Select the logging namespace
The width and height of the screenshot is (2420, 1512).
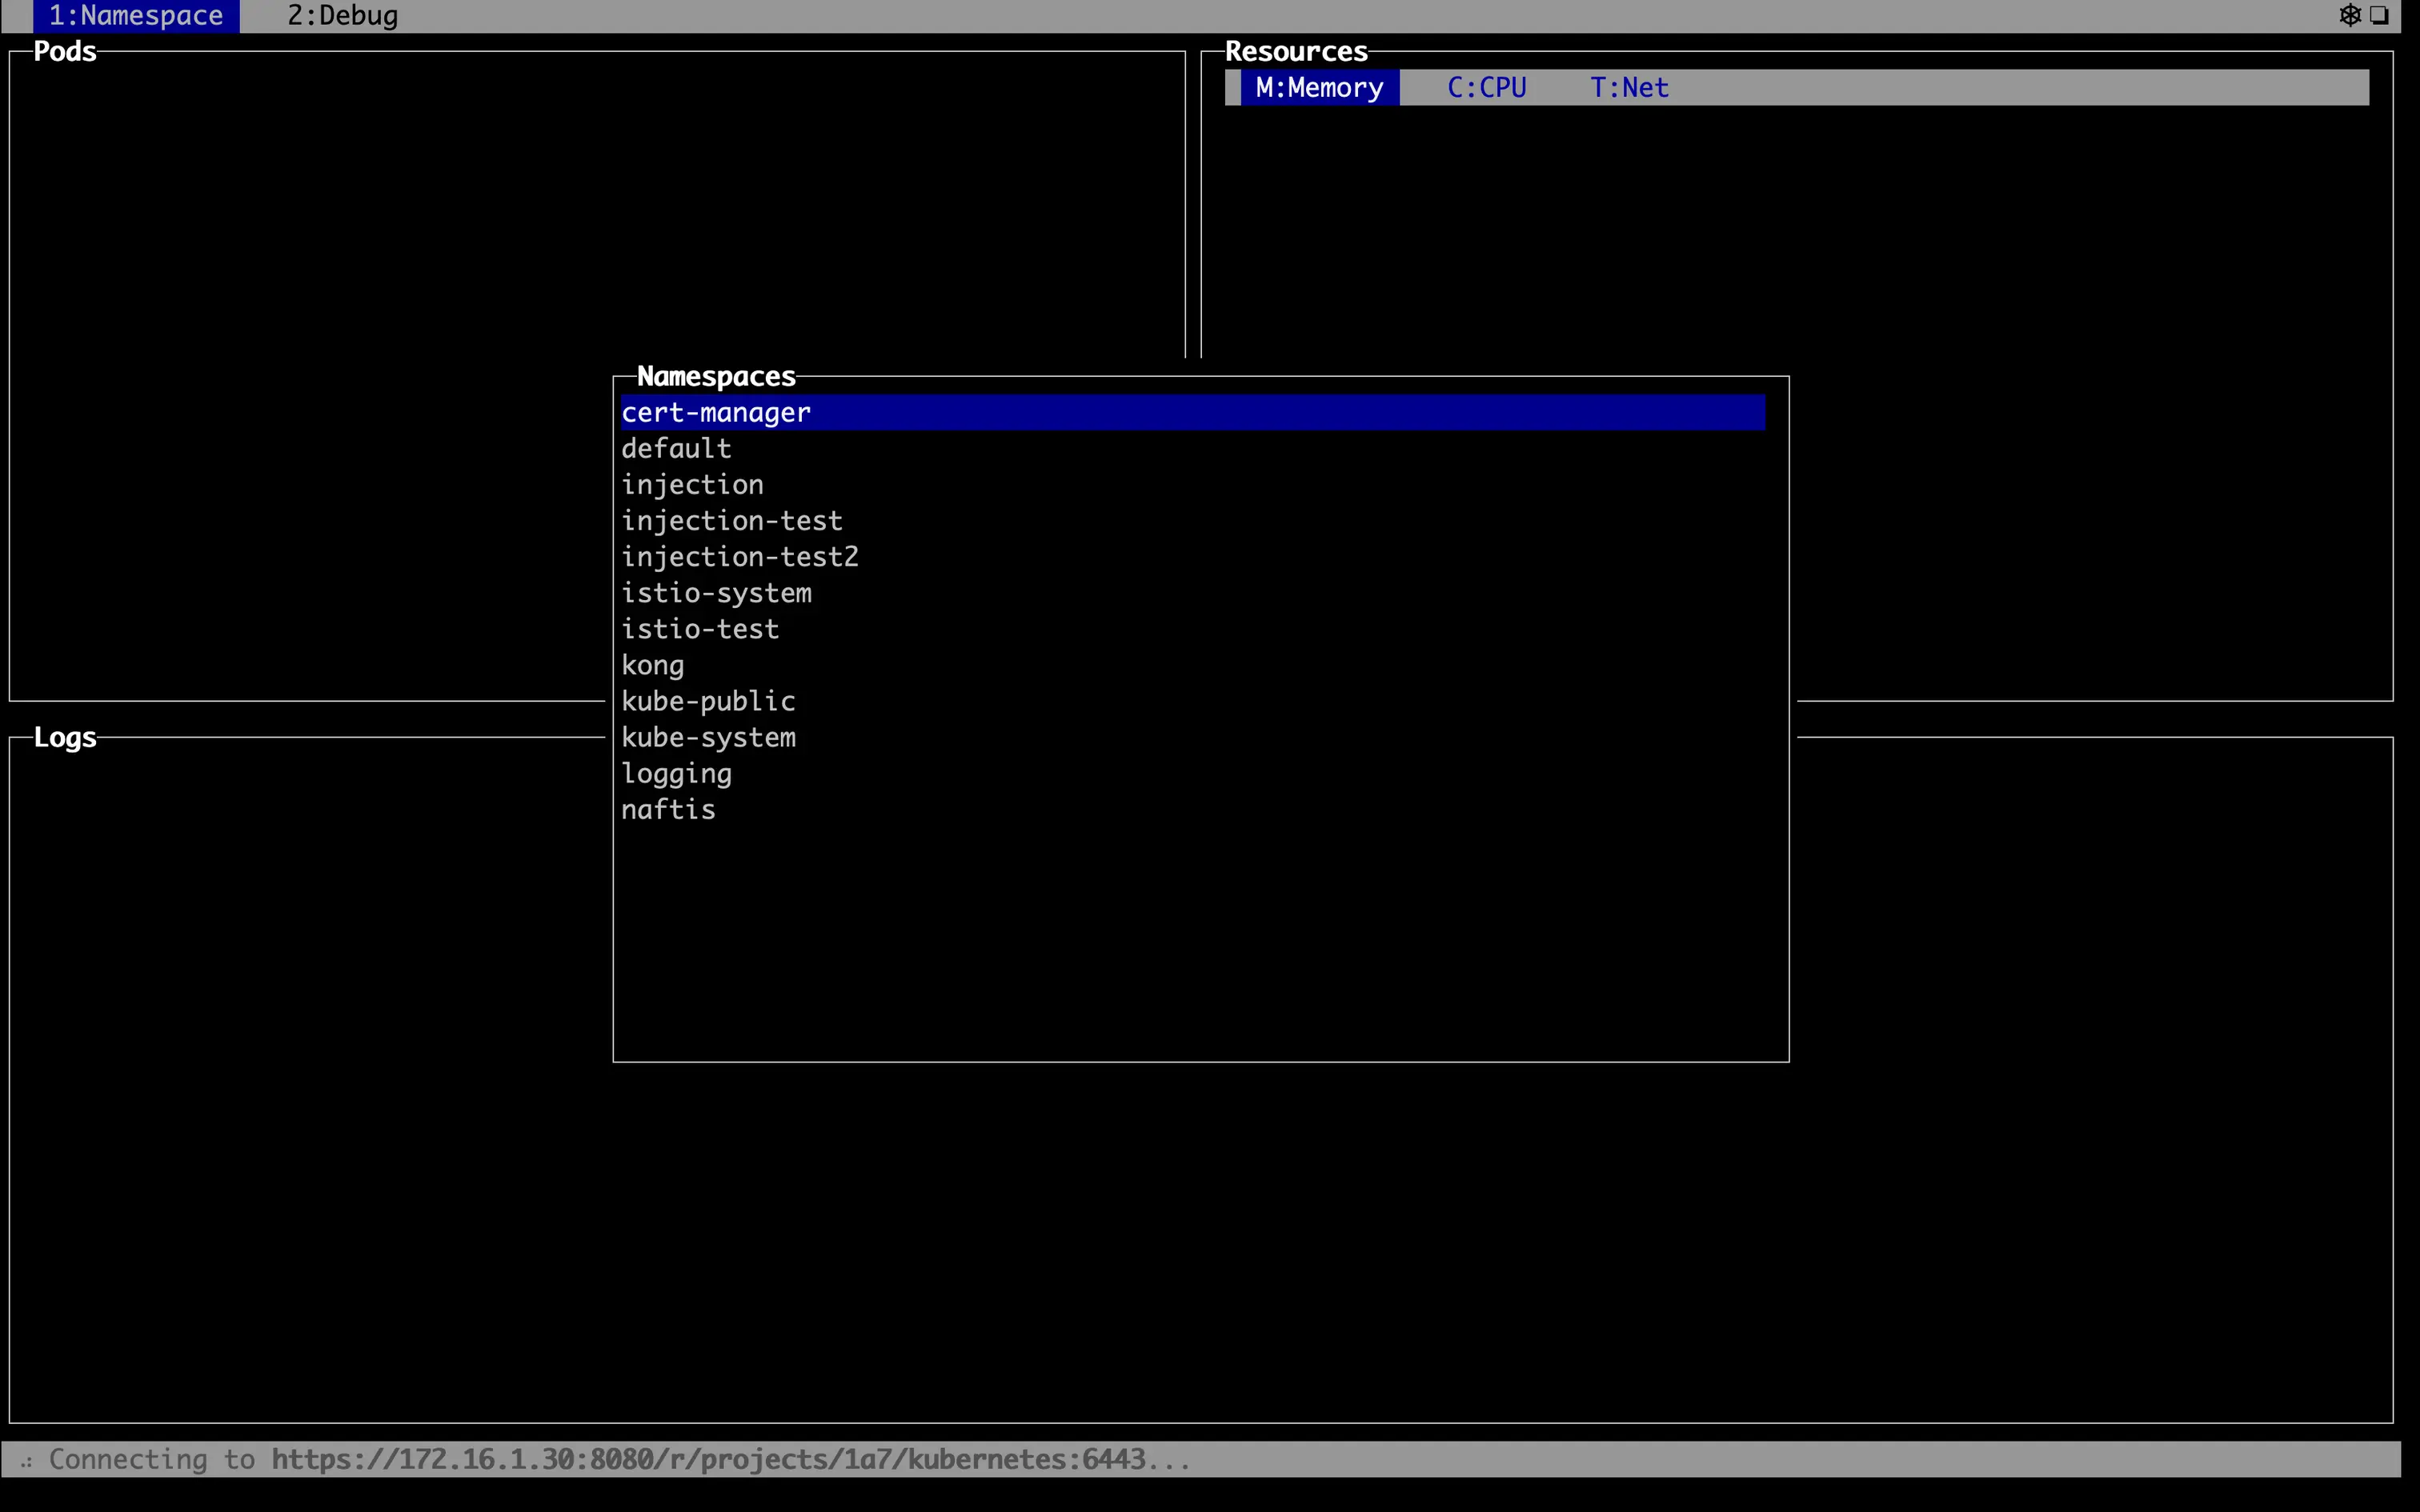676,774
